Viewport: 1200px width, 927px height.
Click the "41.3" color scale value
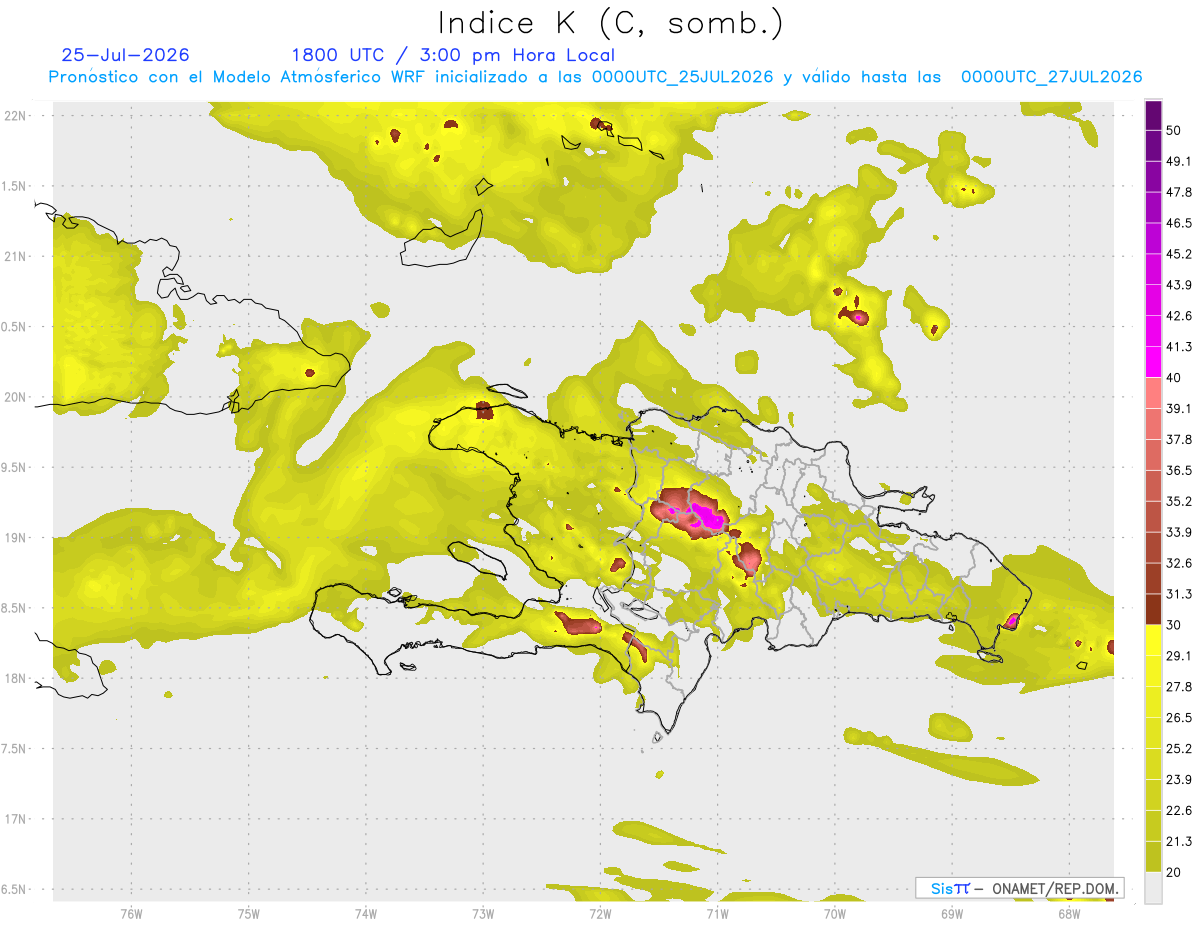coord(1179,347)
